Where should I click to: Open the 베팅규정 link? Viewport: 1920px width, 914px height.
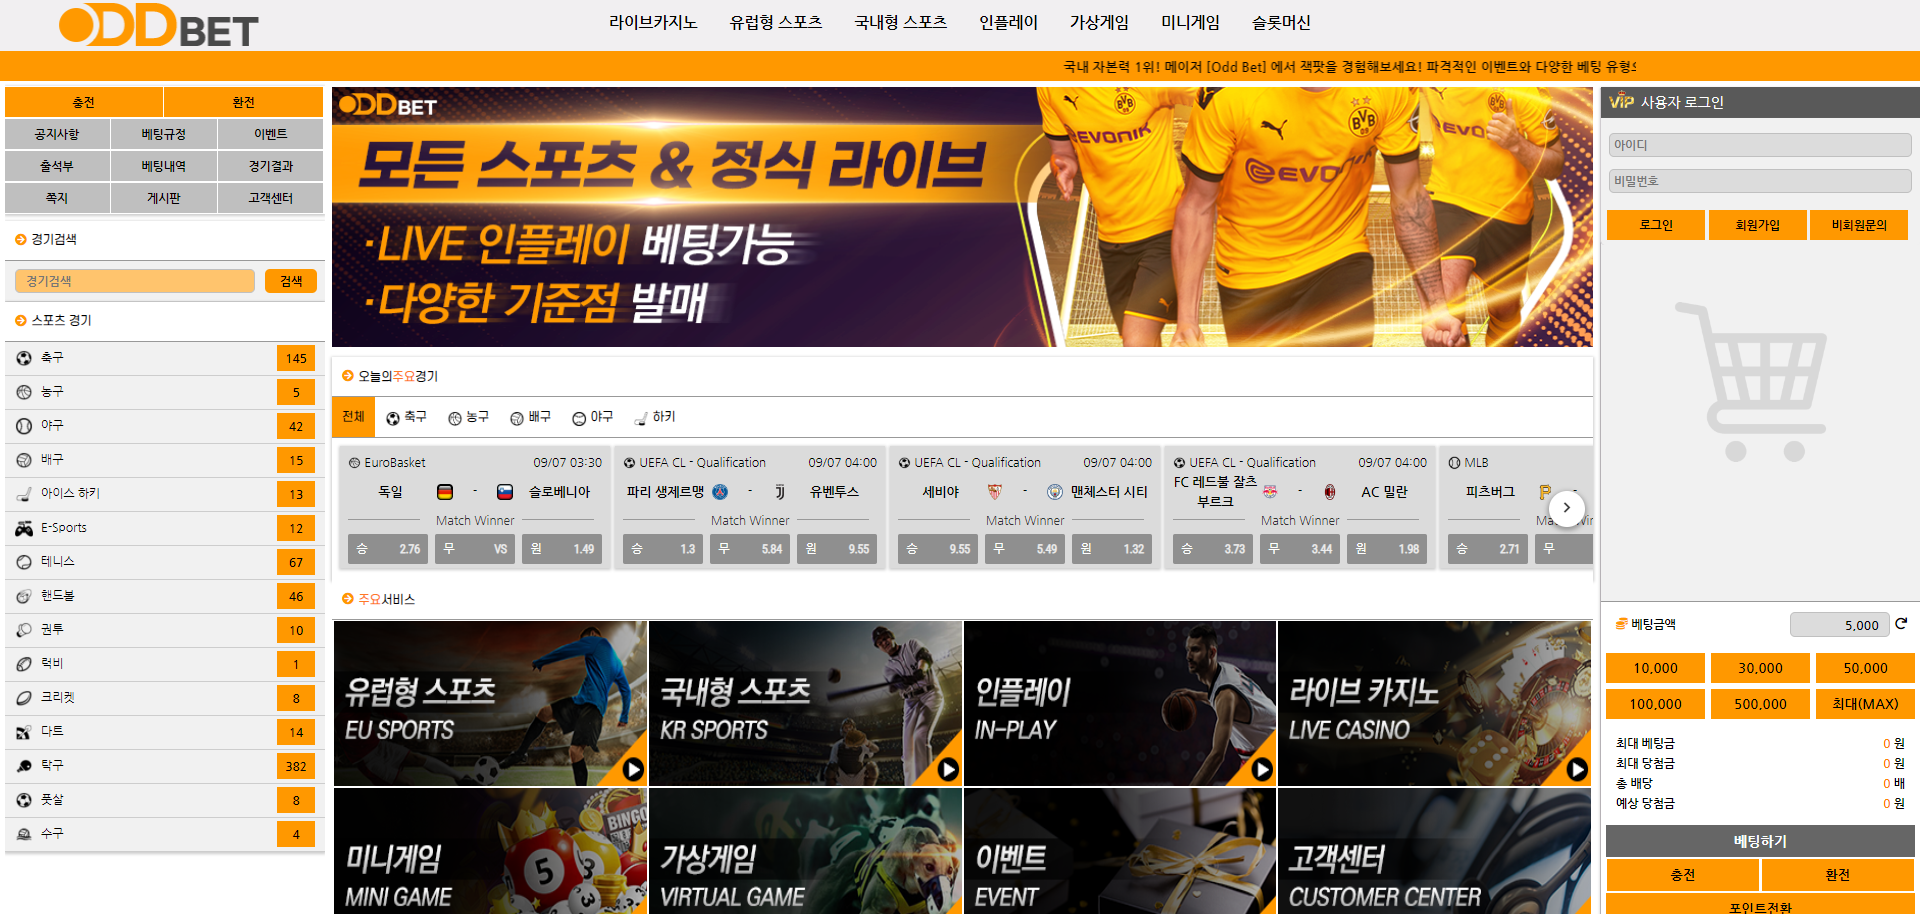click(x=164, y=134)
